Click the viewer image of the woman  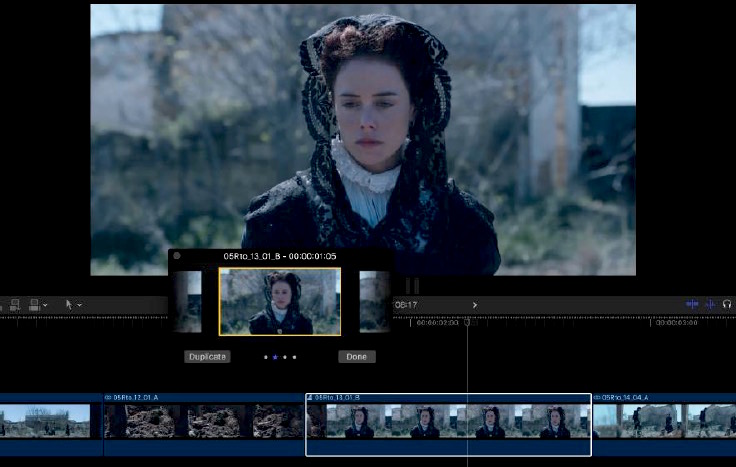(x=363, y=140)
